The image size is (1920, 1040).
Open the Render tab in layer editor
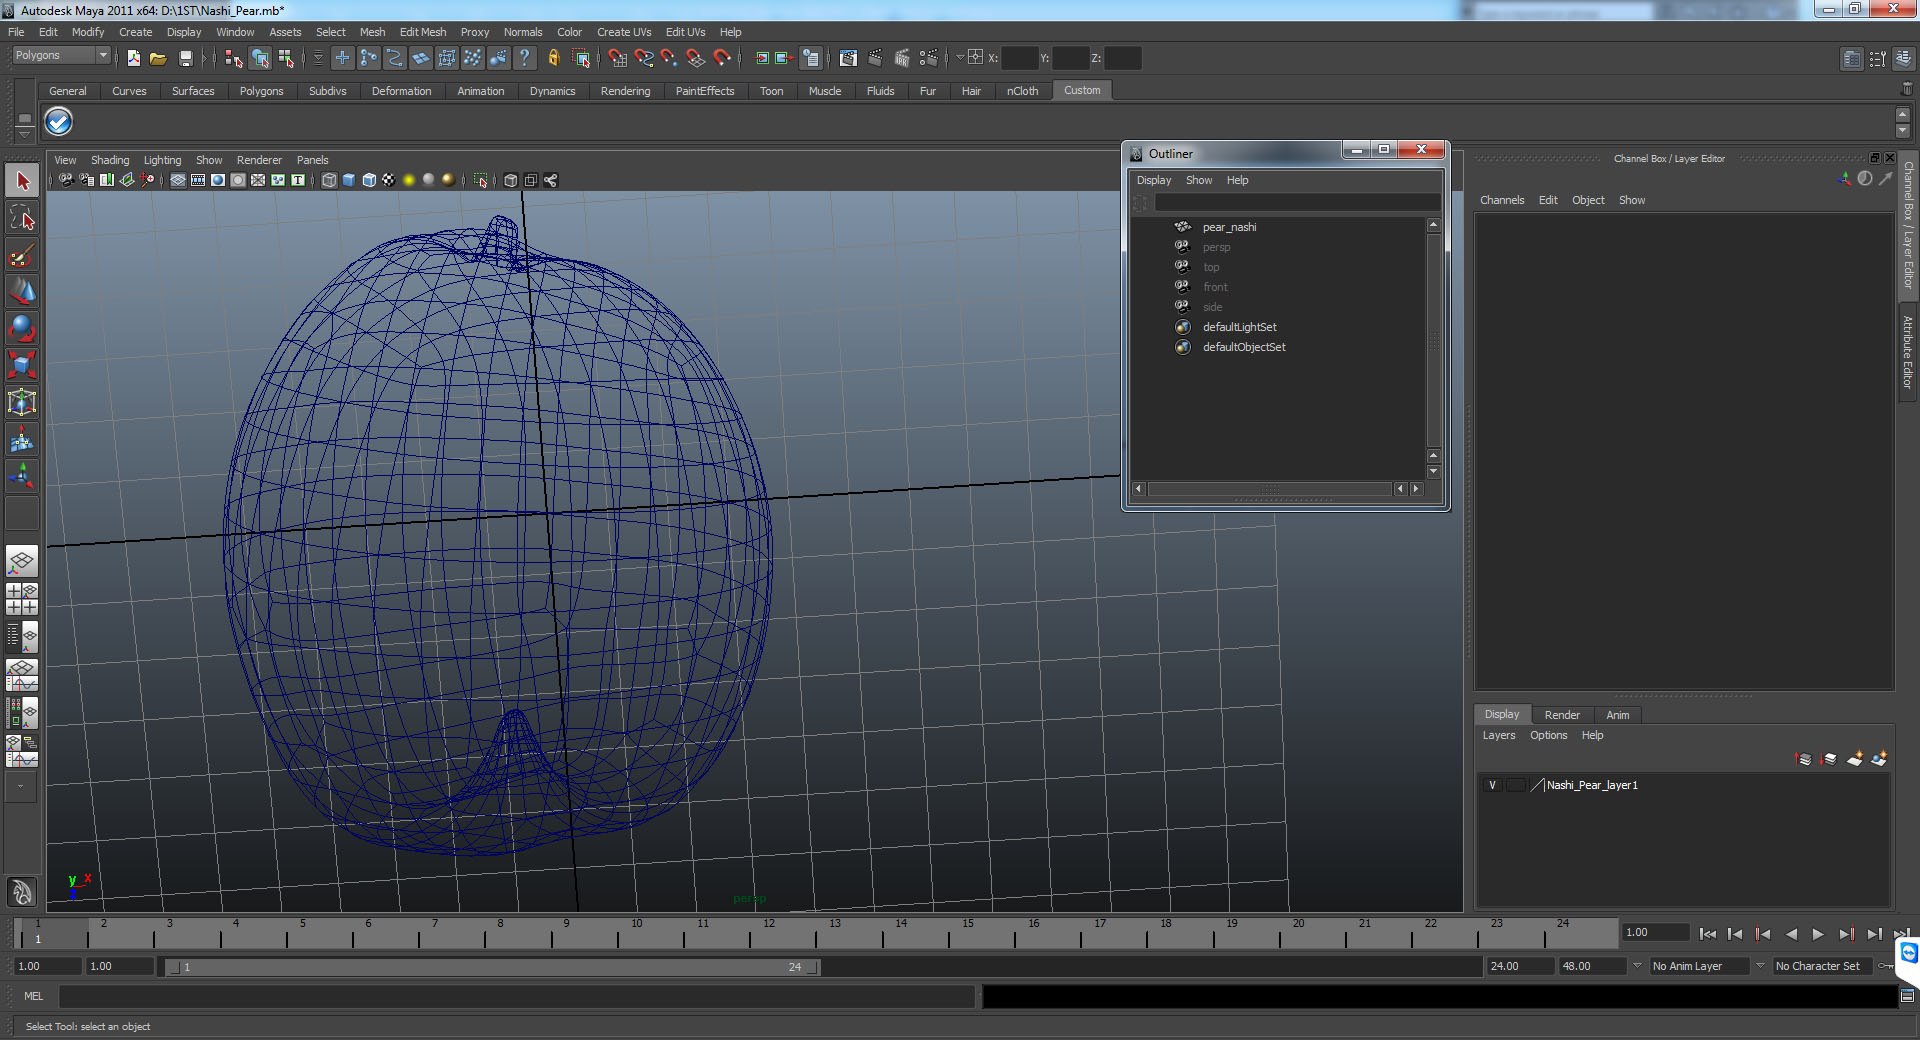(x=1562, y=715)
